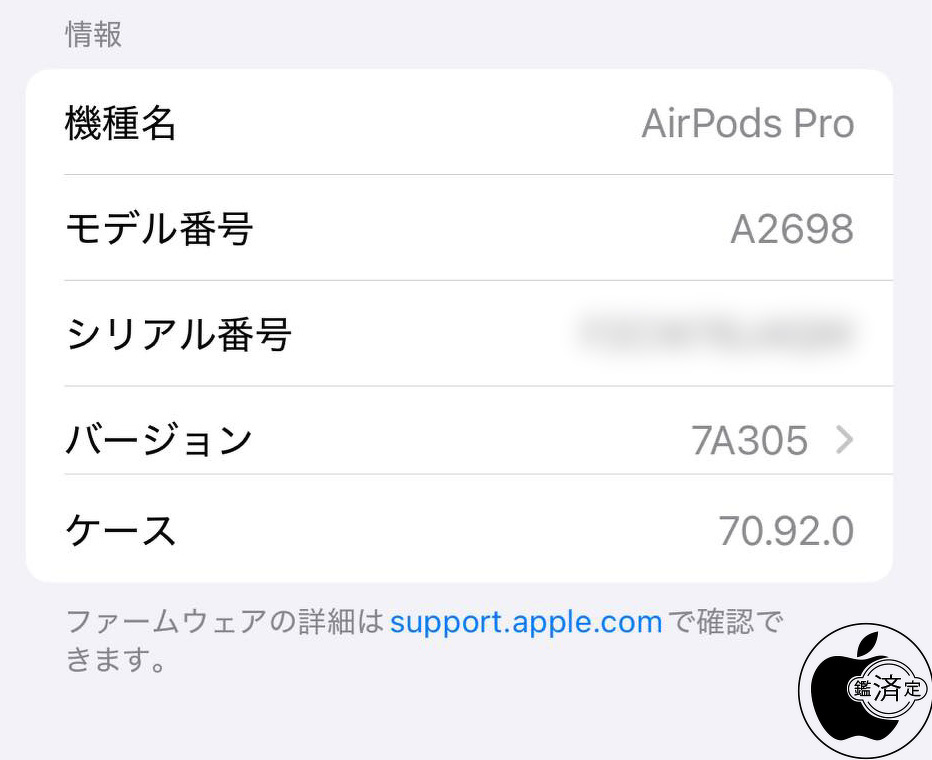
Task: Tap the 7A305 firmware version value
Action: coord(749,440)
